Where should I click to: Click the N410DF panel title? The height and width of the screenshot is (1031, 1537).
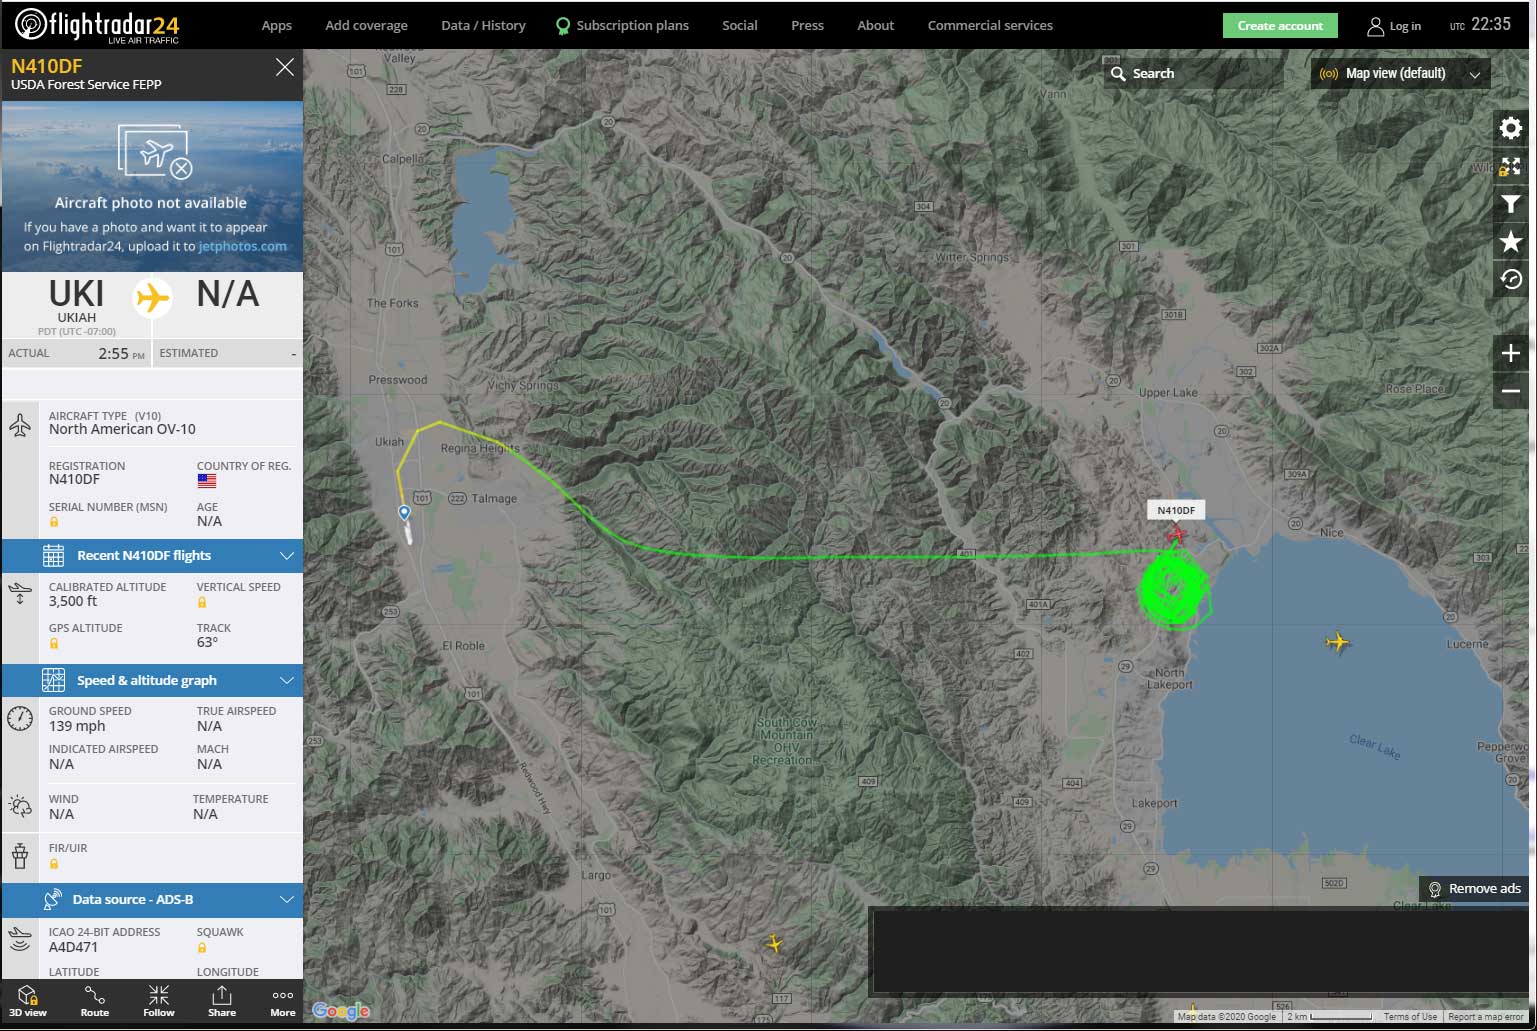pos(47,66)
